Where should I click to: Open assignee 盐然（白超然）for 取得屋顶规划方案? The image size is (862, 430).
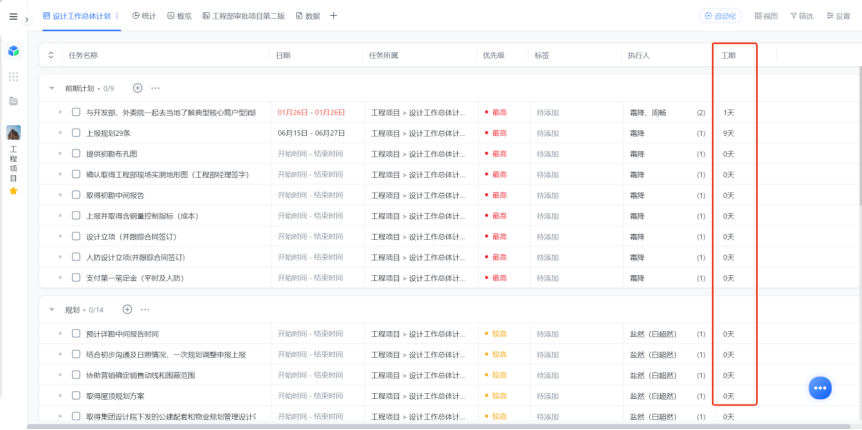(653, 396)
